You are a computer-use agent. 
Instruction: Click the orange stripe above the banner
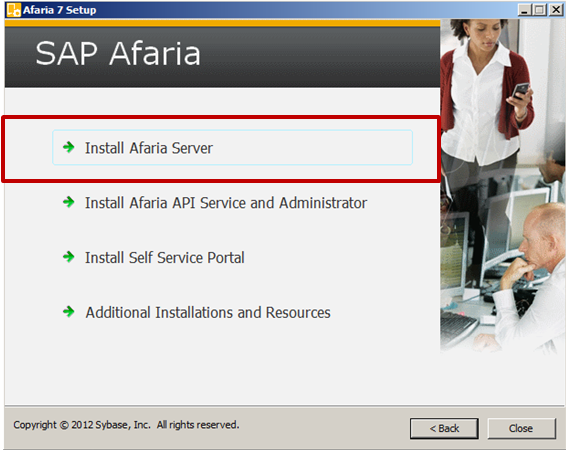(222, 23)
